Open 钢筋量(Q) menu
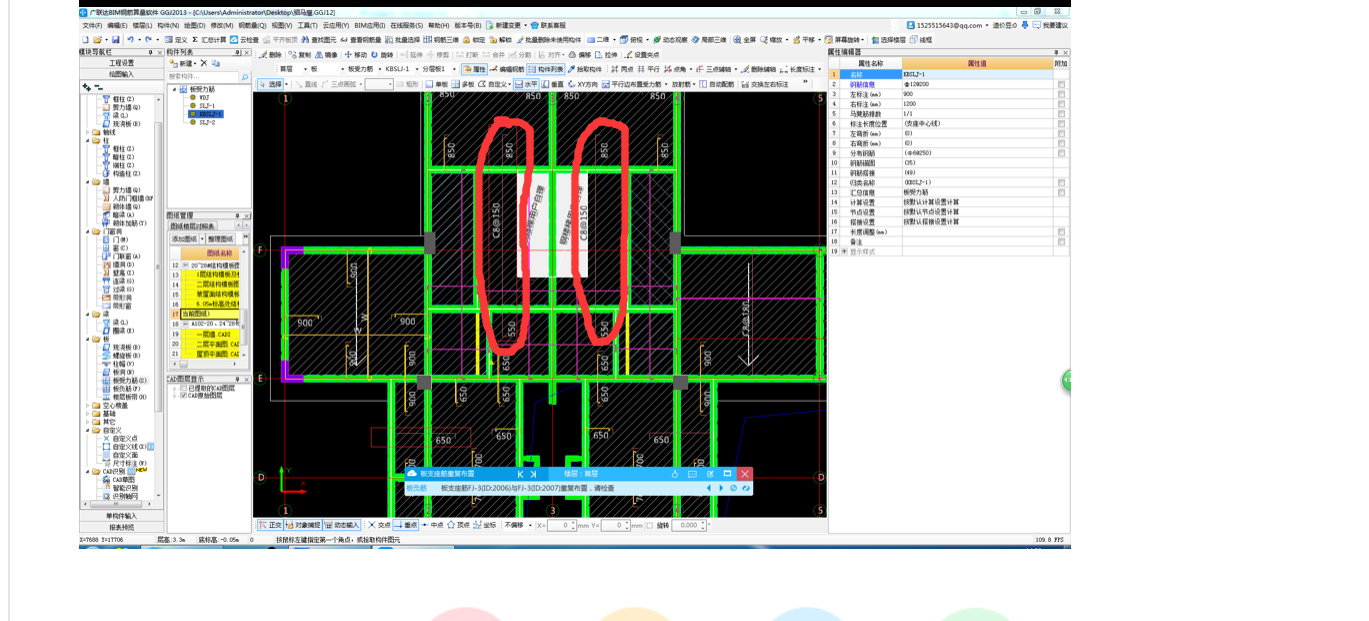The height and width of the screenshot is (621, 1369). tap(253, 25)
